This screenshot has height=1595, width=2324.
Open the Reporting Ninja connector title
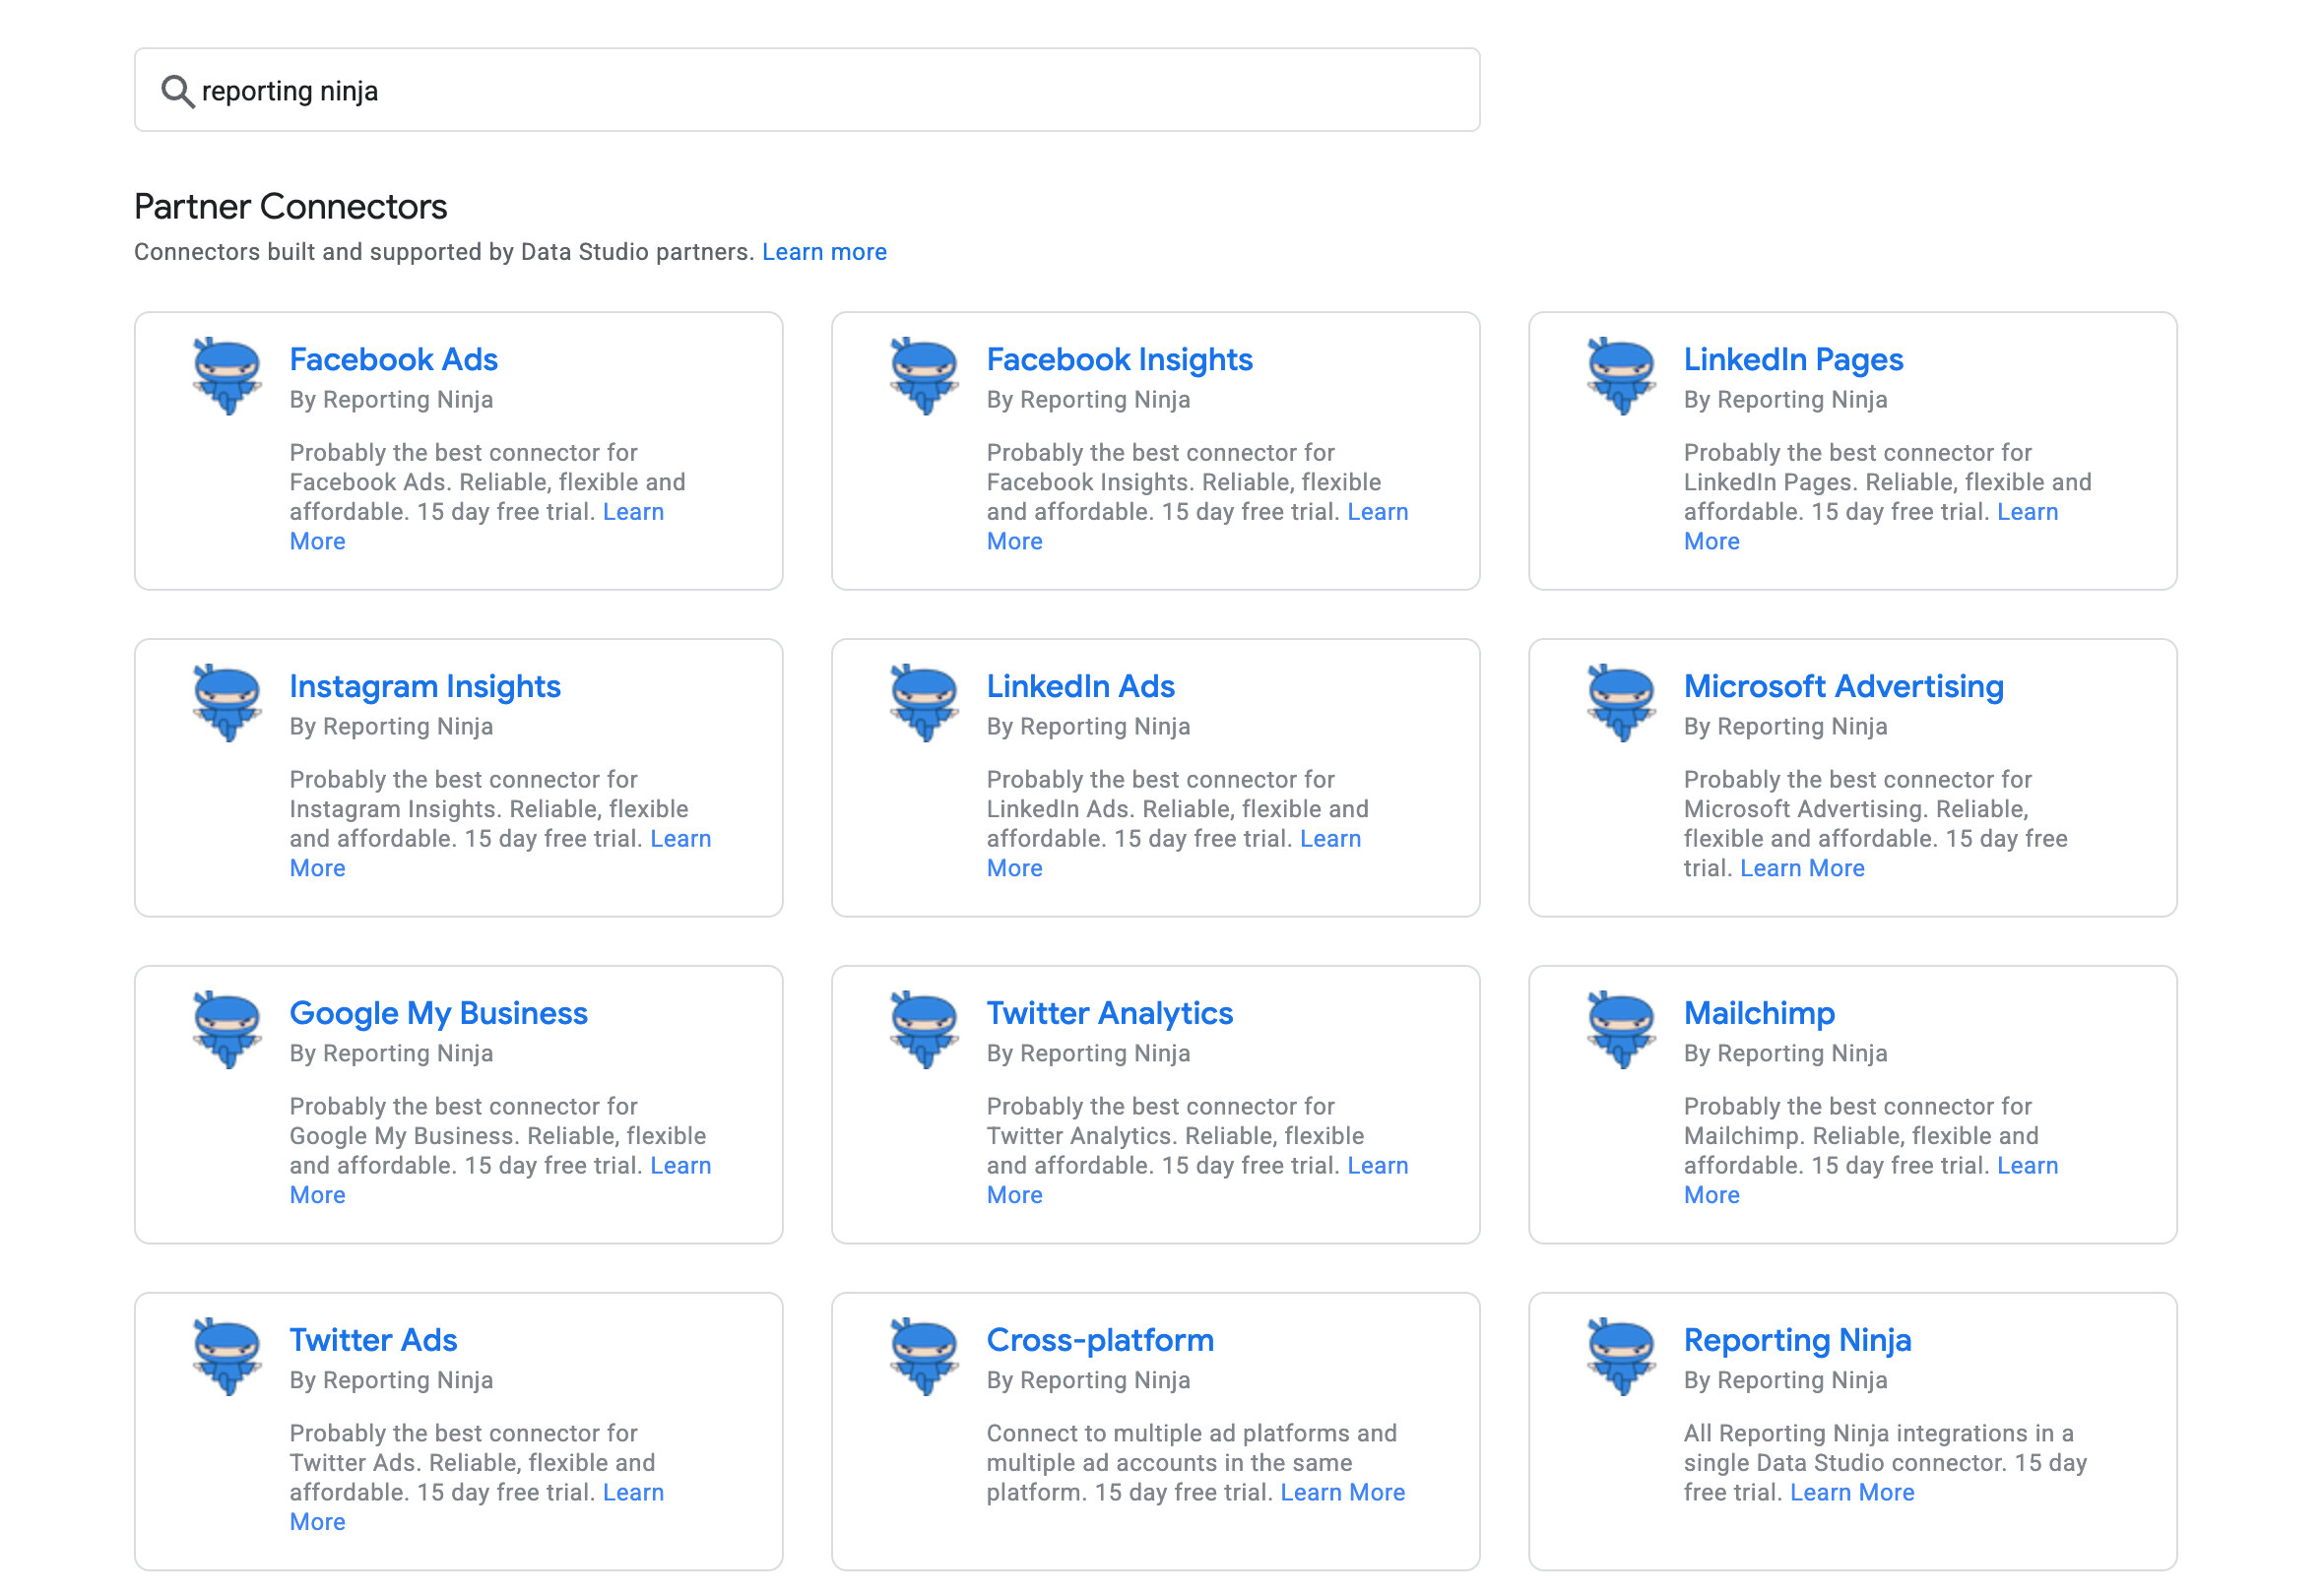click(x=1797, y=1340)
